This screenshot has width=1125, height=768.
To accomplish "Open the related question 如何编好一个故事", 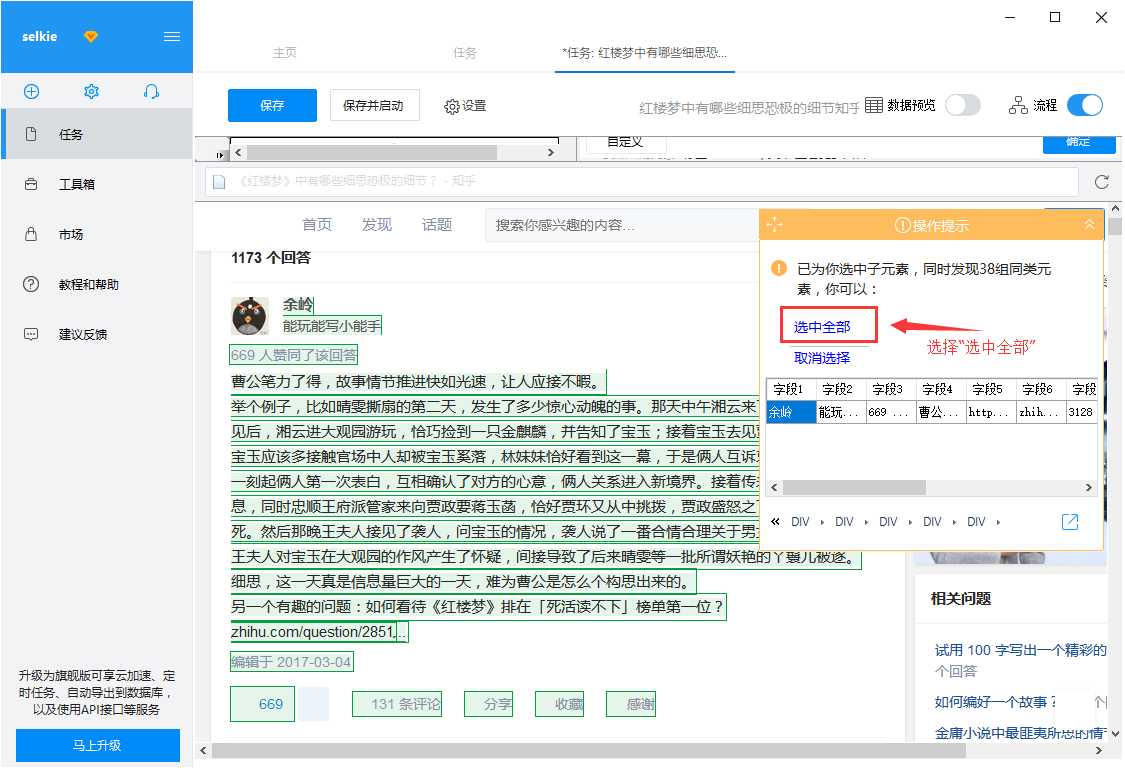I will coord(994,702).
